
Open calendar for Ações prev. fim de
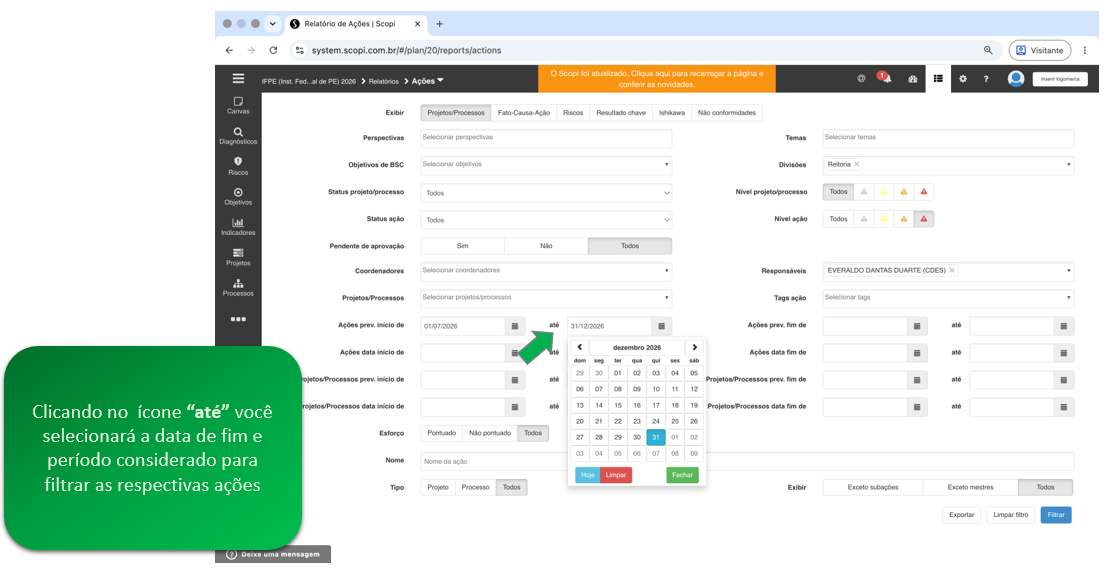pyautogui.click(x=917, y=326)
